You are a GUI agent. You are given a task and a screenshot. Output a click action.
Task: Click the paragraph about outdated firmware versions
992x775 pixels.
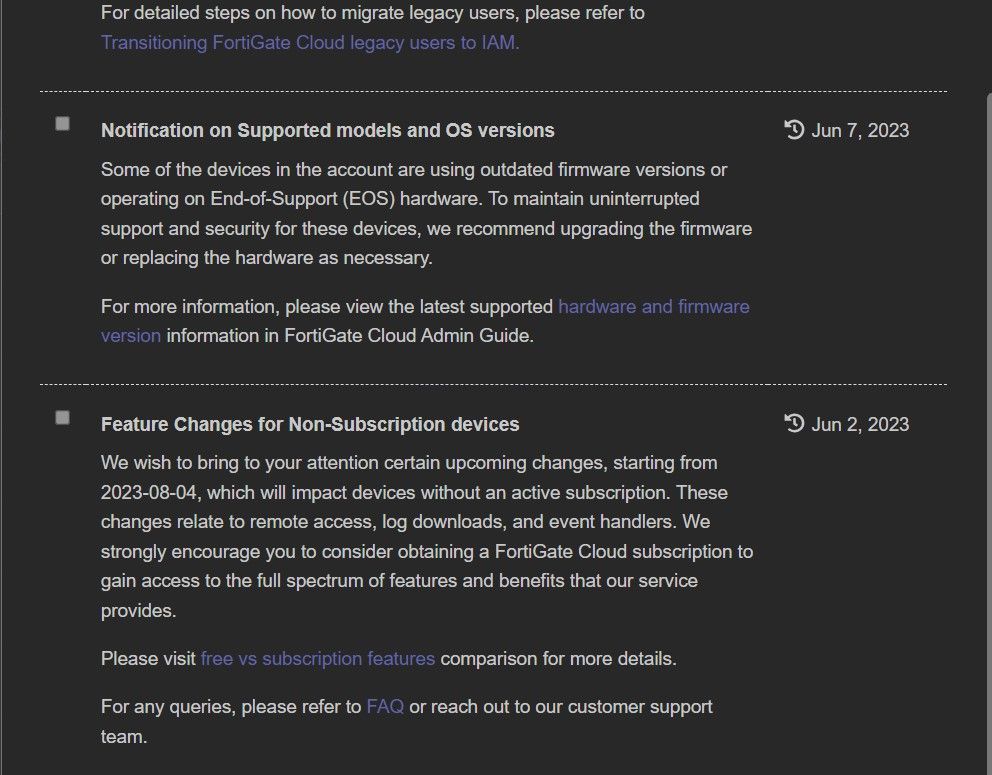(426, 214)
